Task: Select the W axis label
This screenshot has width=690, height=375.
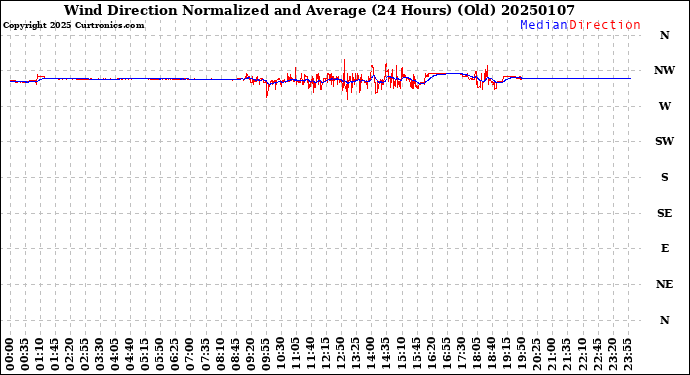Action: click(x=664, y=106)
